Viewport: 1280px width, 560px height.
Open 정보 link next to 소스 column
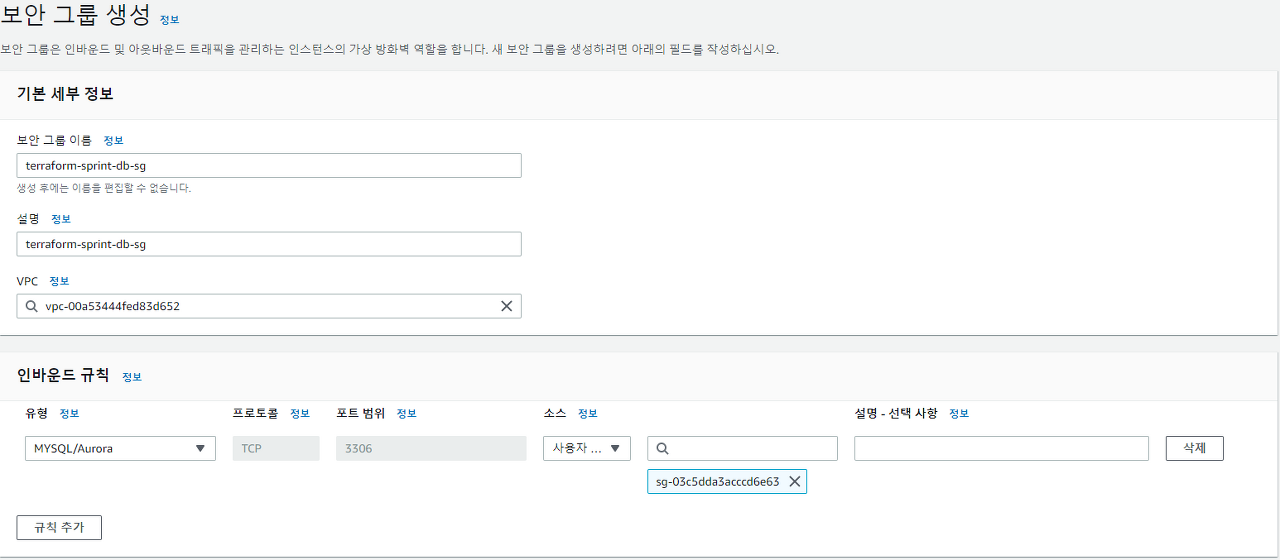pyautogui.click(x=587, y=413)
